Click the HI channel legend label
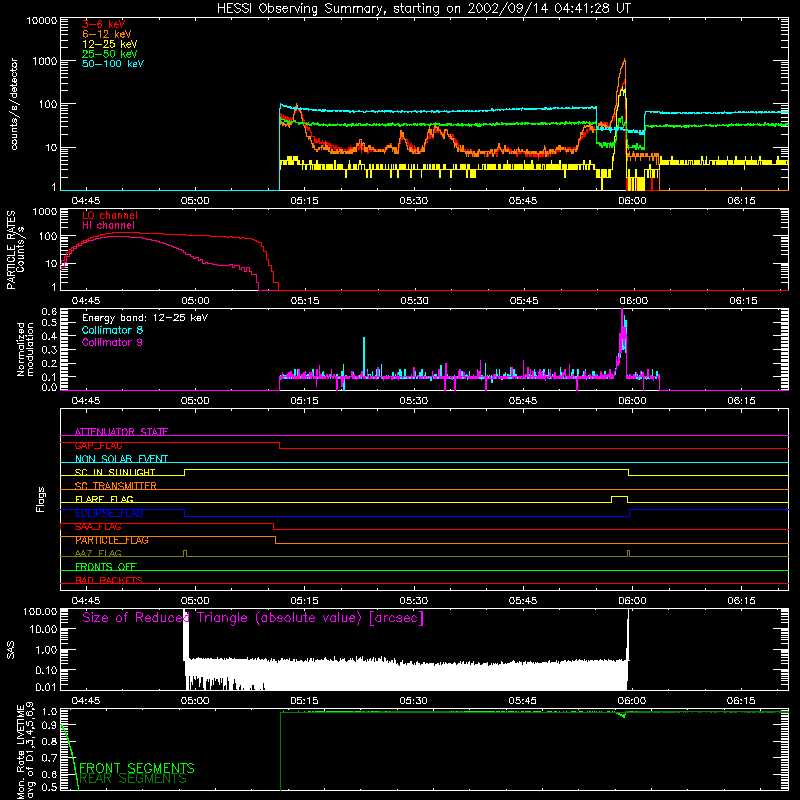The height and width of the screenshot is (800, 800). click(x=108, y=226)
